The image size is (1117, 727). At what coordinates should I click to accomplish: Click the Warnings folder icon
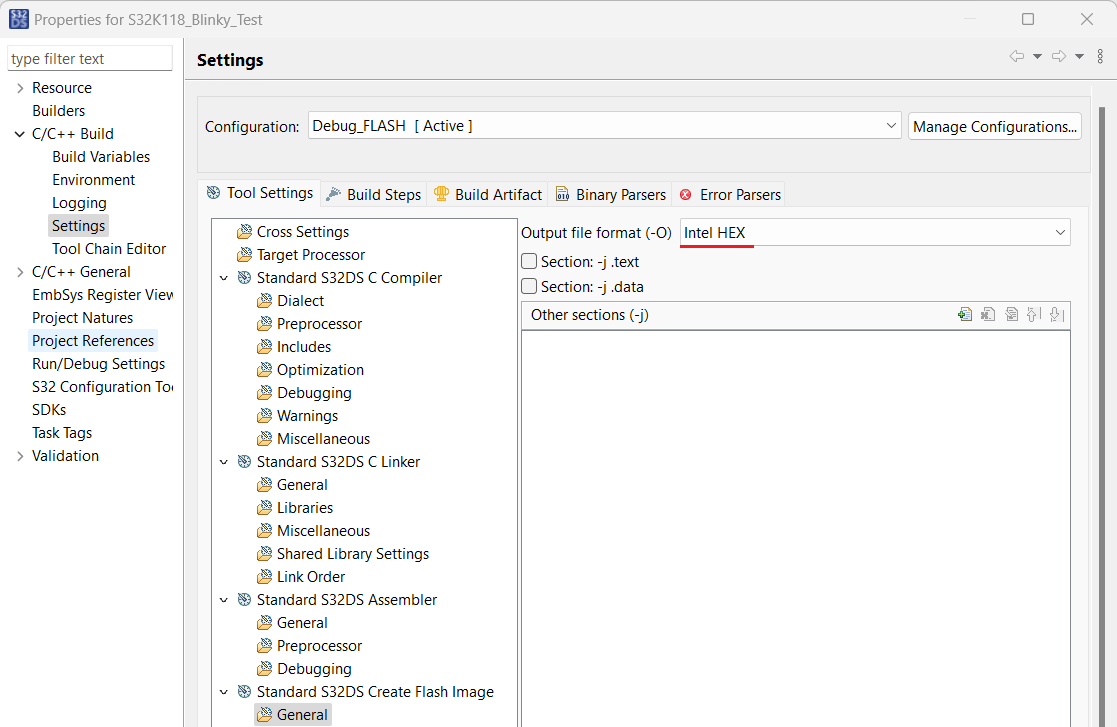[264, 416]
